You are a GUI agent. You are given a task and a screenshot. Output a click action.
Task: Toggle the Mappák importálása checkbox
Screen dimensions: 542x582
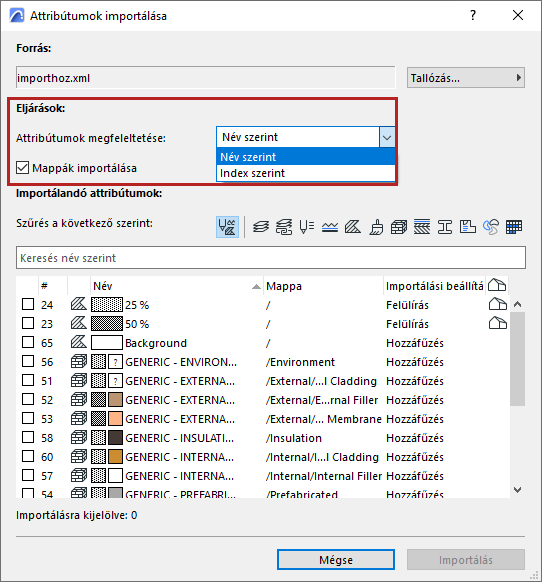tap(22, 168)
